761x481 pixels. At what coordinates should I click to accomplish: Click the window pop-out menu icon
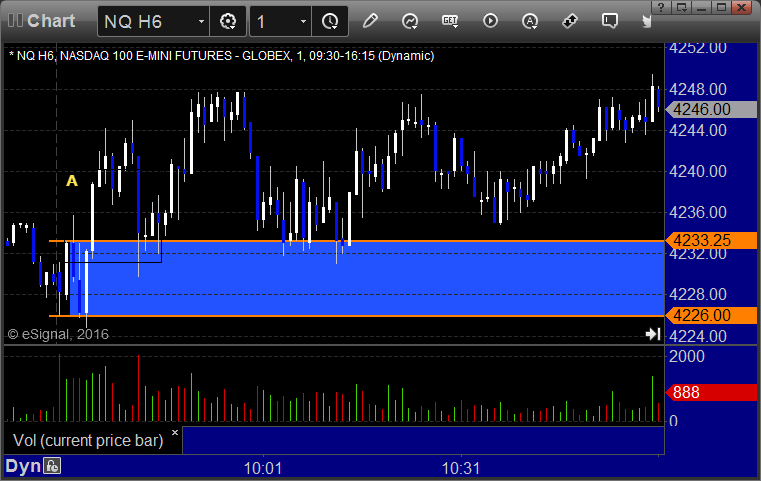681,7
